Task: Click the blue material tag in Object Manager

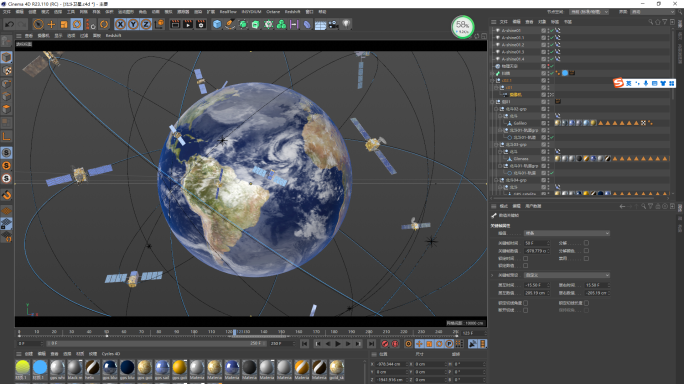Action: tap(565, 73)
